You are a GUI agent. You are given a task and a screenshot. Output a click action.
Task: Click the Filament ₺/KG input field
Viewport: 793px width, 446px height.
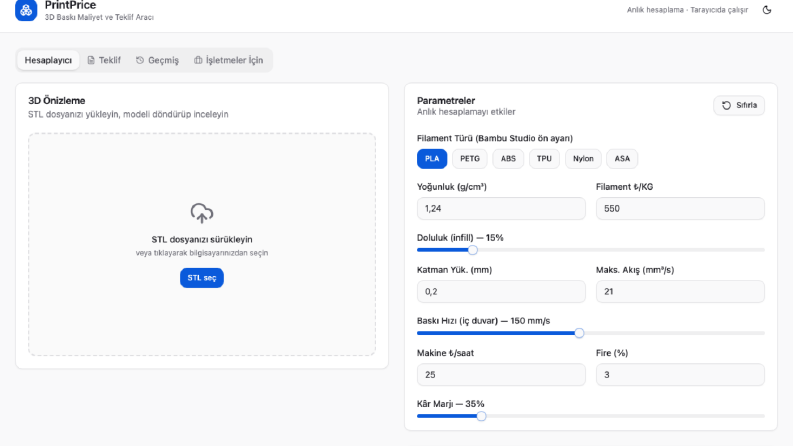[x=680, y=208]
